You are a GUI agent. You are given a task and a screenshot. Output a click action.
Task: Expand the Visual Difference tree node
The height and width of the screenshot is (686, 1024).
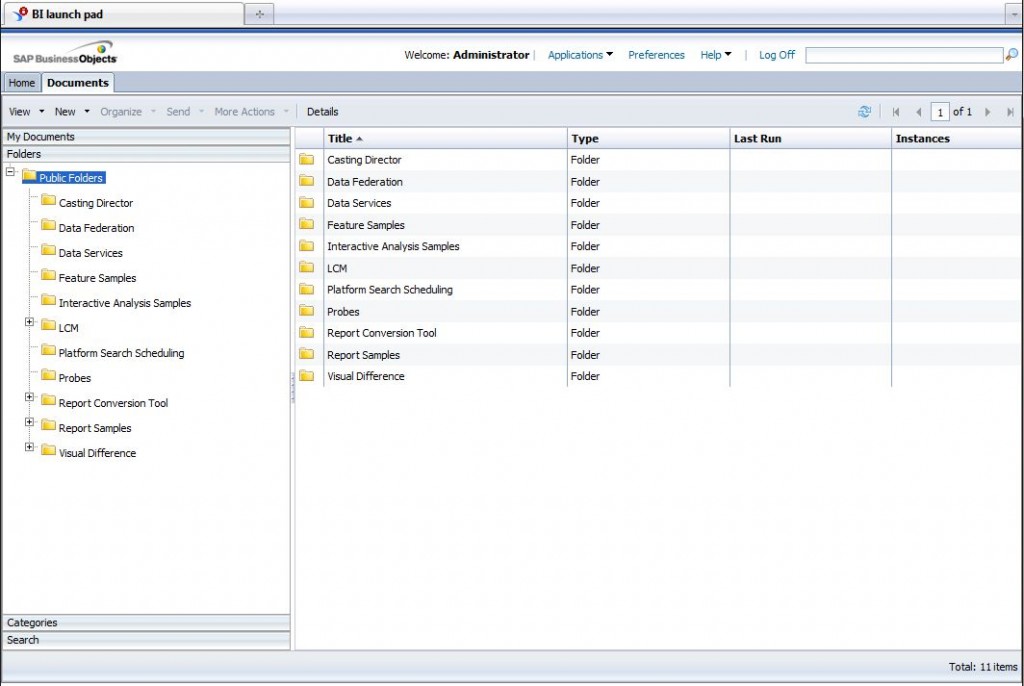pyautogui.click(x=29, y=447)
